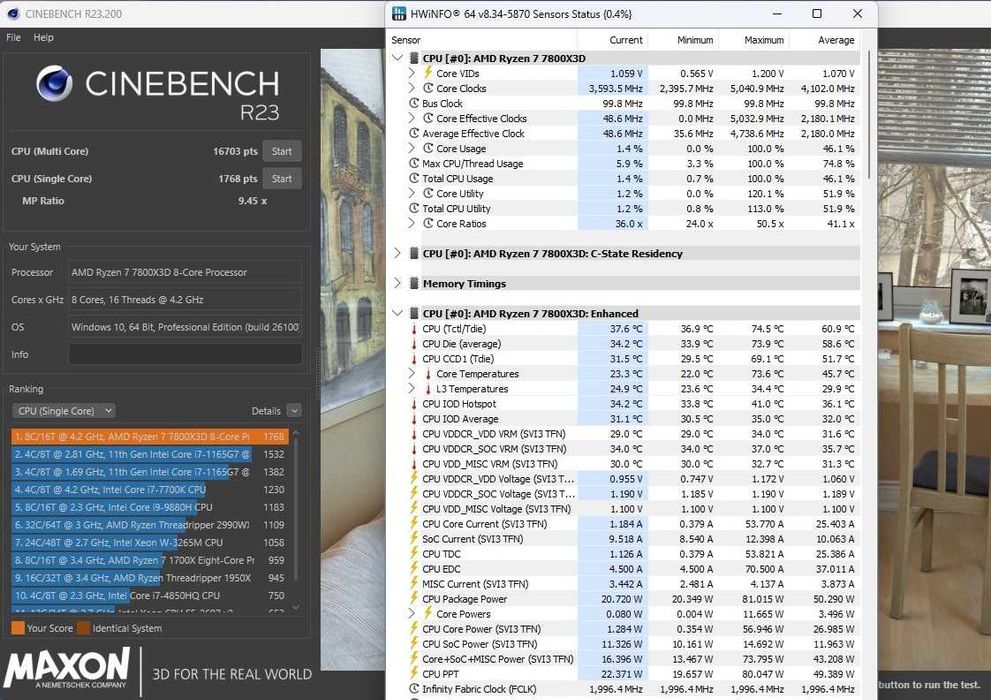Click the lightning icon beside CPU VDDCR_VDD Voltage
This screenshot has height=700, width=991.
414,478
